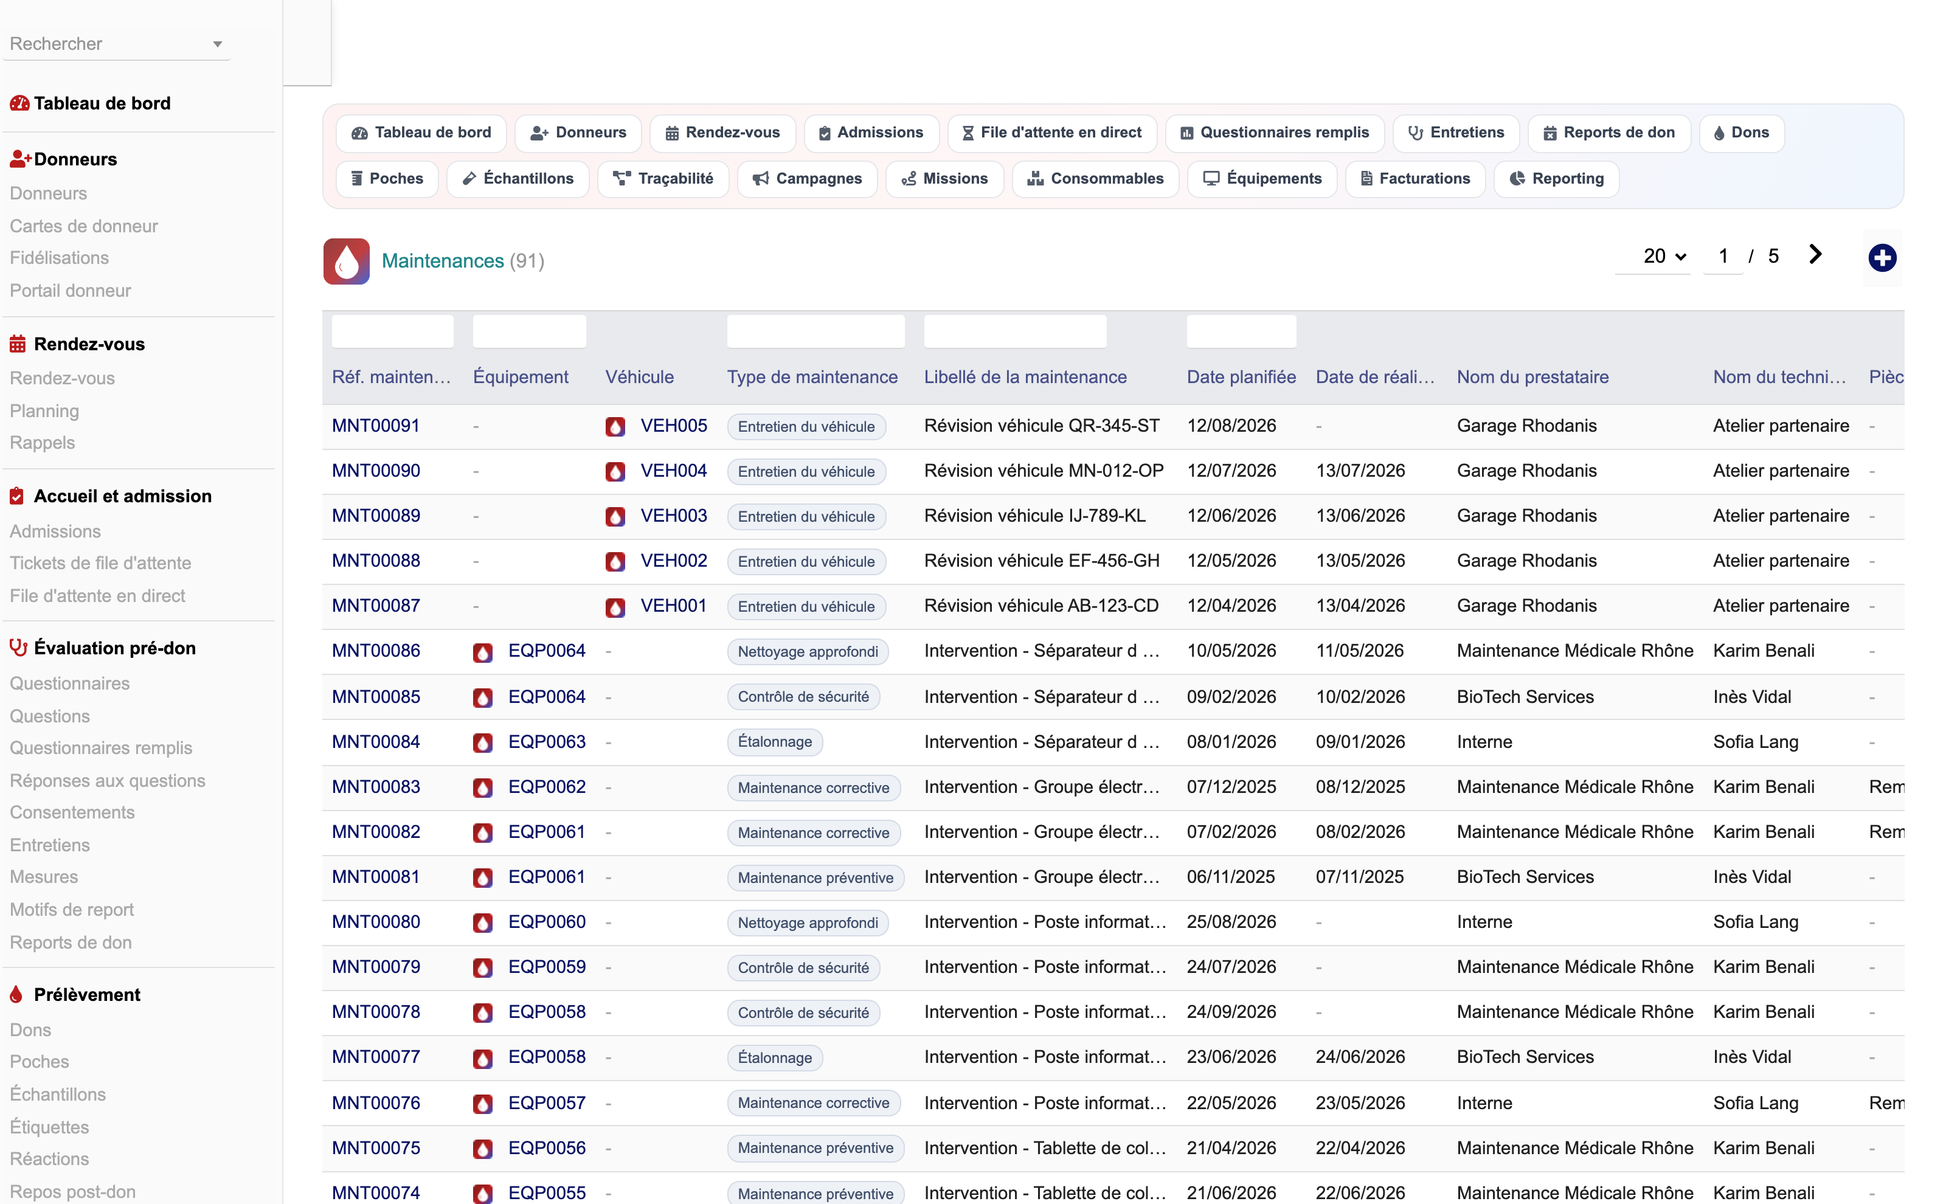Open the Missions tab
Viewport: 1946px width, 1204px height.
pyautogui.click(x=944, y=179)
